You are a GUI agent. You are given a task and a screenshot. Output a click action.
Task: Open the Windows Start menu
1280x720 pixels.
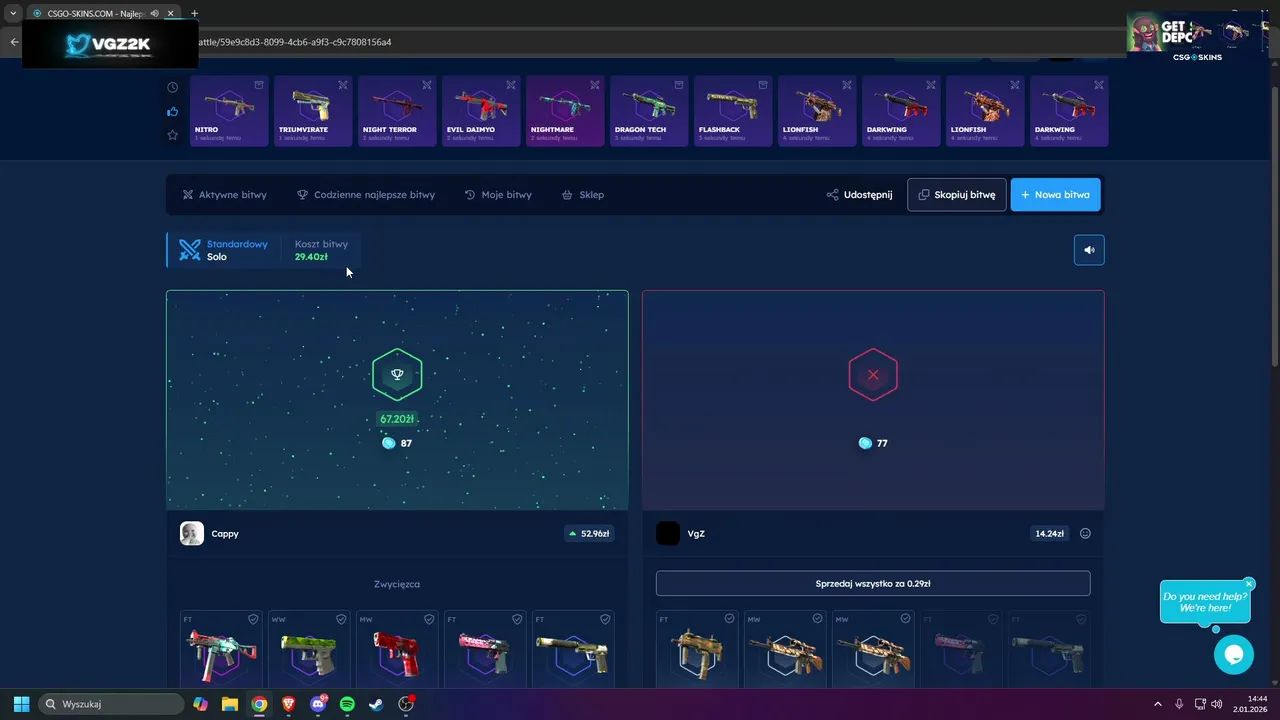(x=21, y=704)
